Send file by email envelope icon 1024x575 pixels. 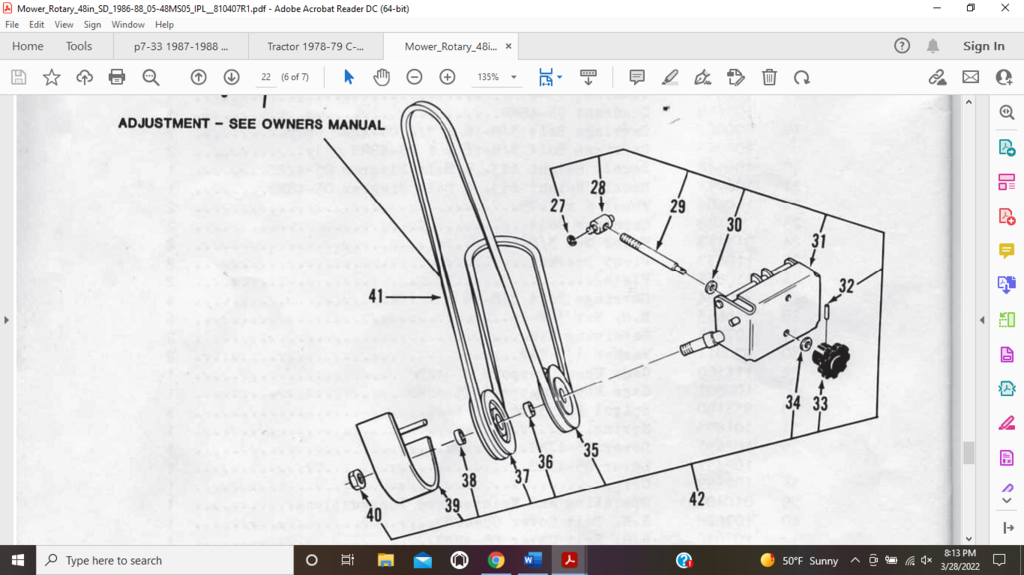970,77
